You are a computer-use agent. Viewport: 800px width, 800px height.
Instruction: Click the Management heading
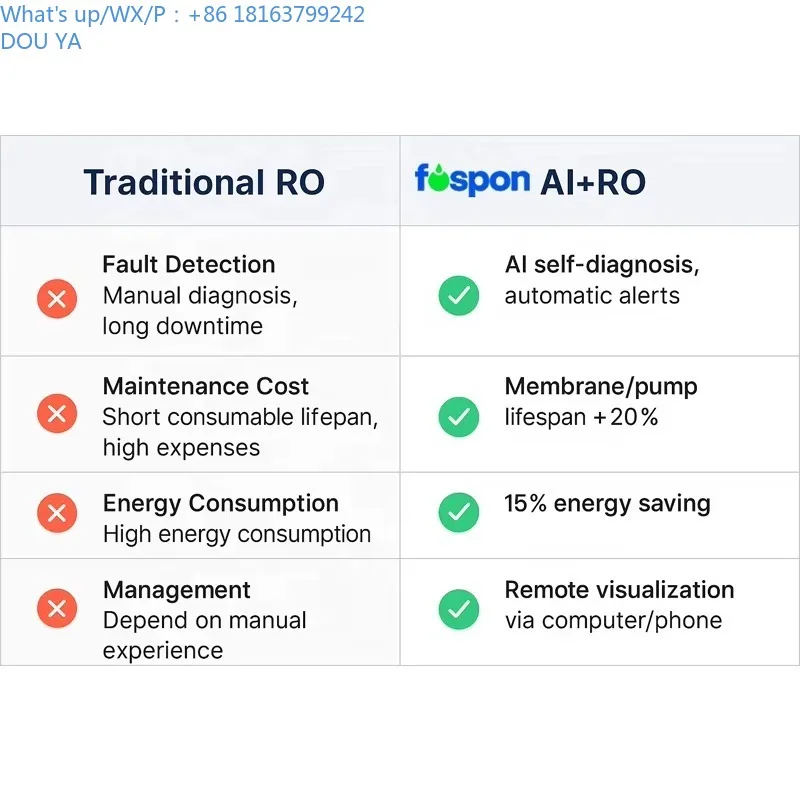pos(177,590)
